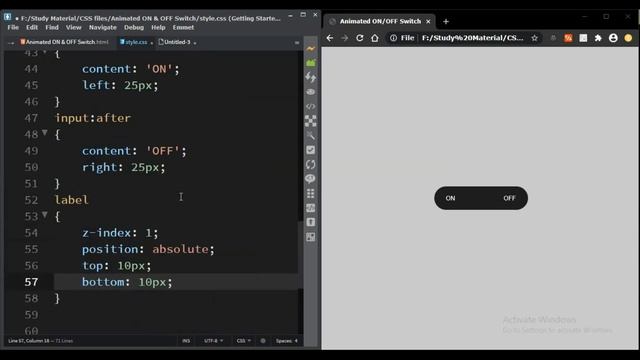The image size is (640, 360).
Task: Click the wand tool icon in the sidebar
Action: coord(311,136)
